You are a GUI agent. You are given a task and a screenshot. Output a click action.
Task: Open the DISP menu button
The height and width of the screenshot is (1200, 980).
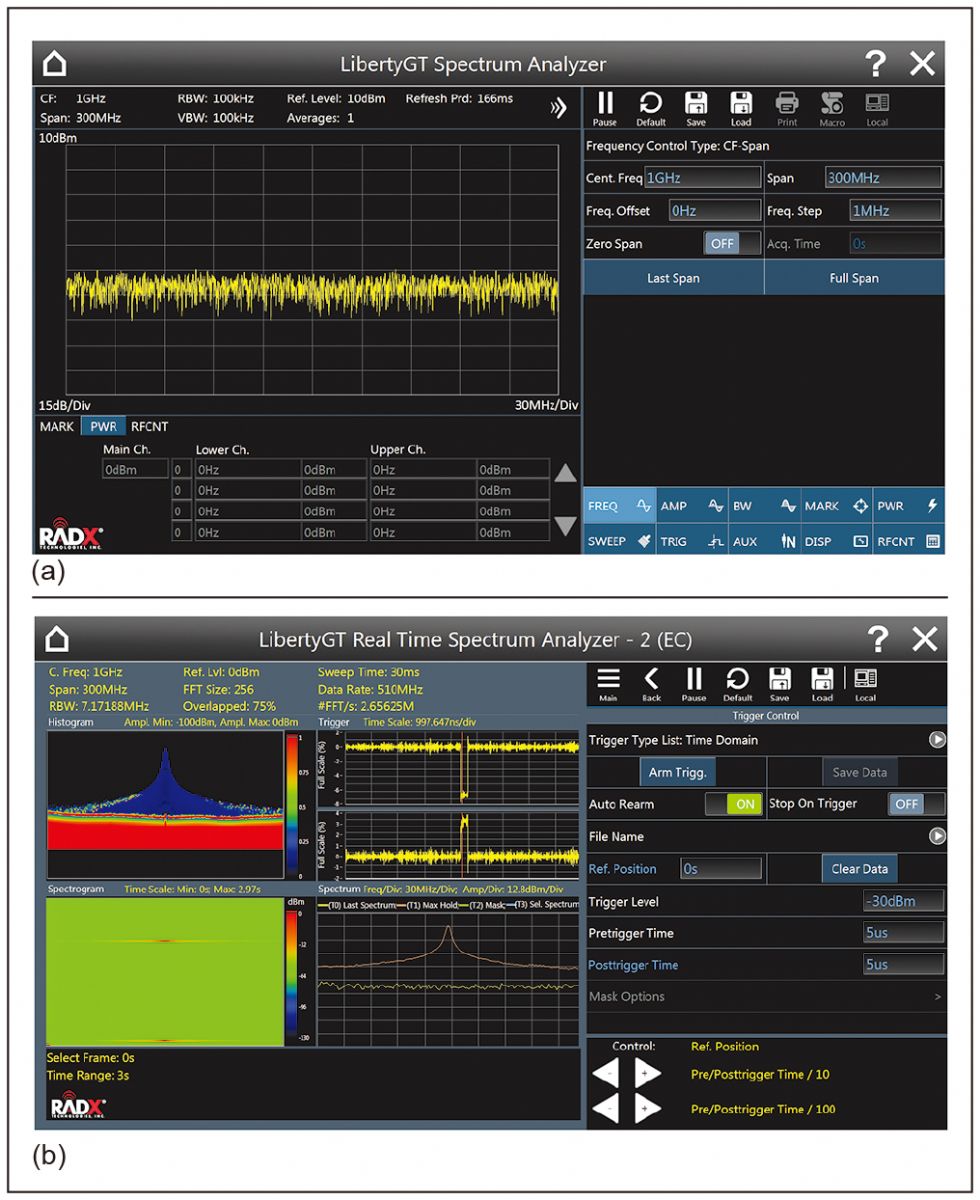point(836,541)
